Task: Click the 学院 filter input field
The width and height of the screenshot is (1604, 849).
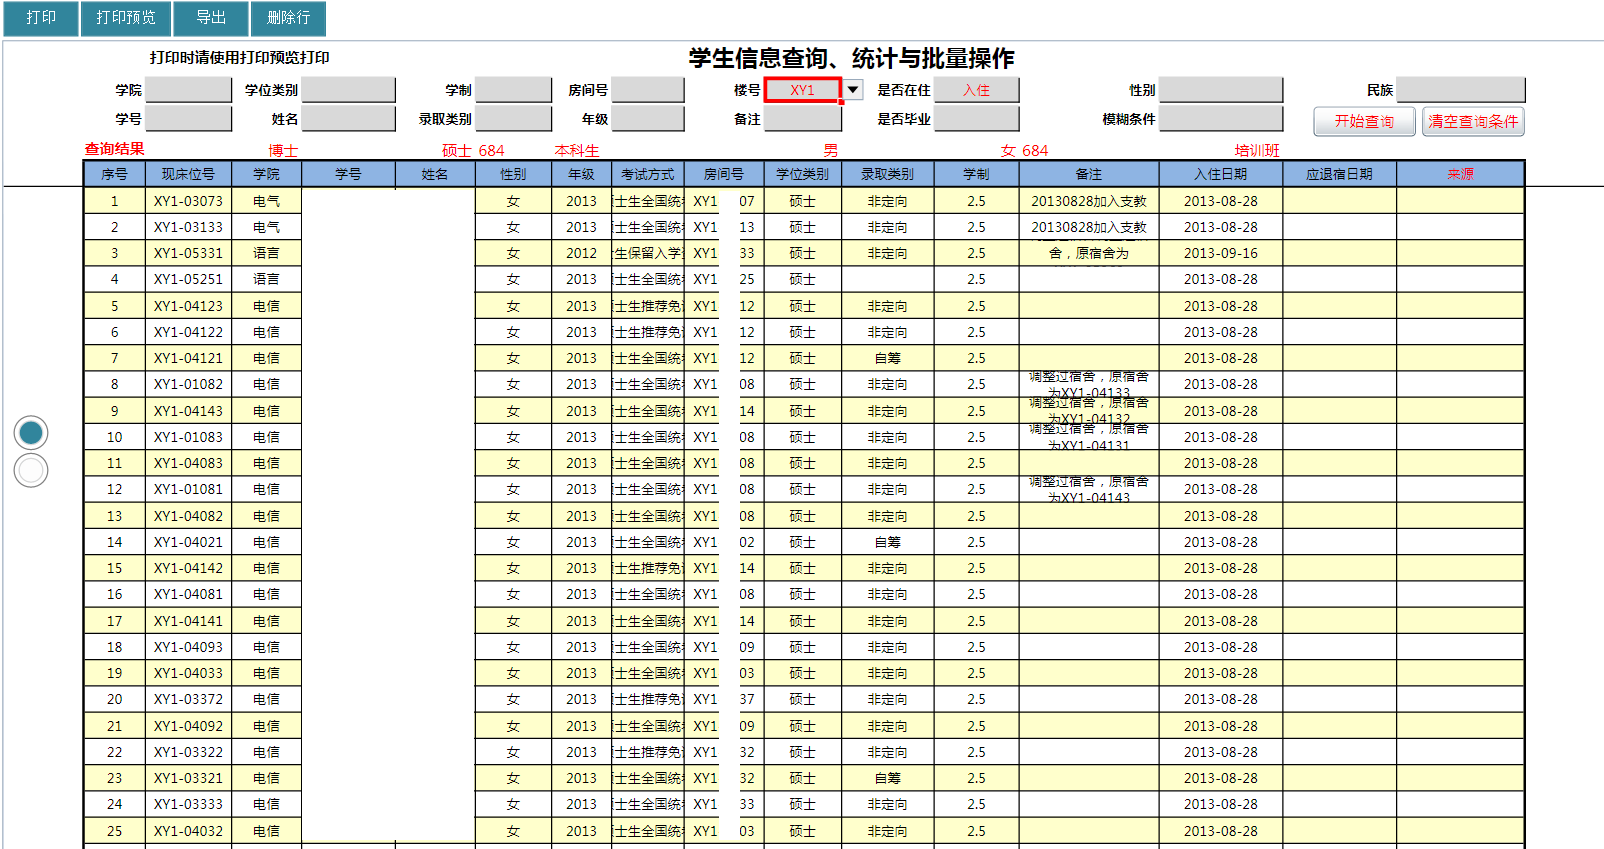Action: pyautogui.click(x=188, y=90)
